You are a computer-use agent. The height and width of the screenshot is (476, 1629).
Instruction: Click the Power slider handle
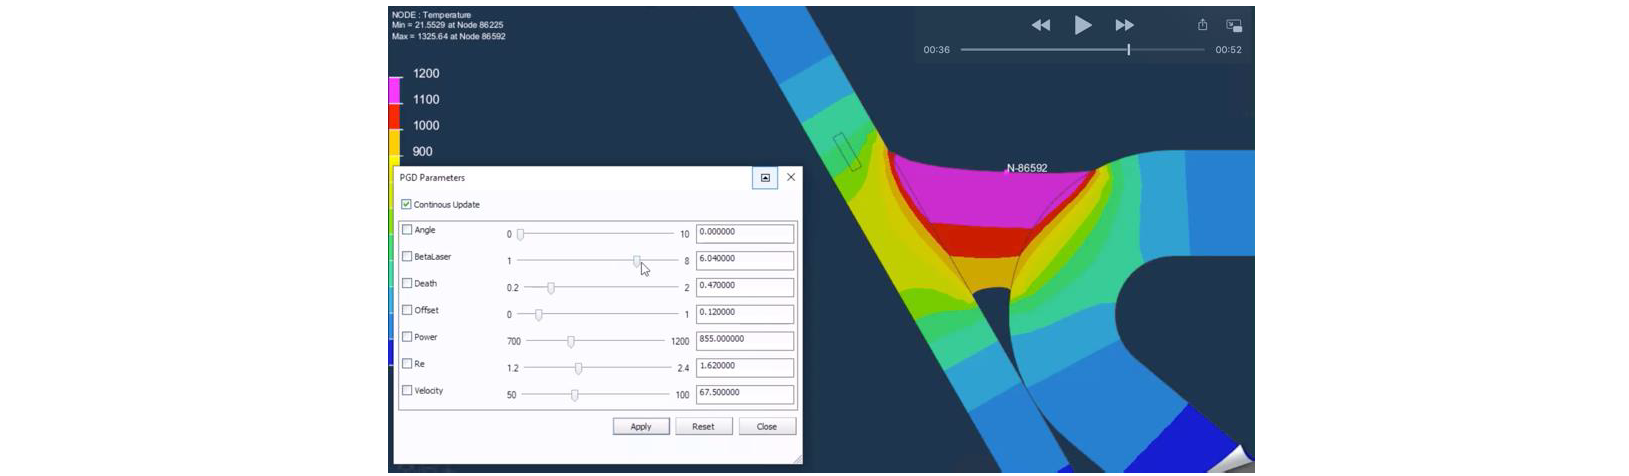click(x=571, y=342)
